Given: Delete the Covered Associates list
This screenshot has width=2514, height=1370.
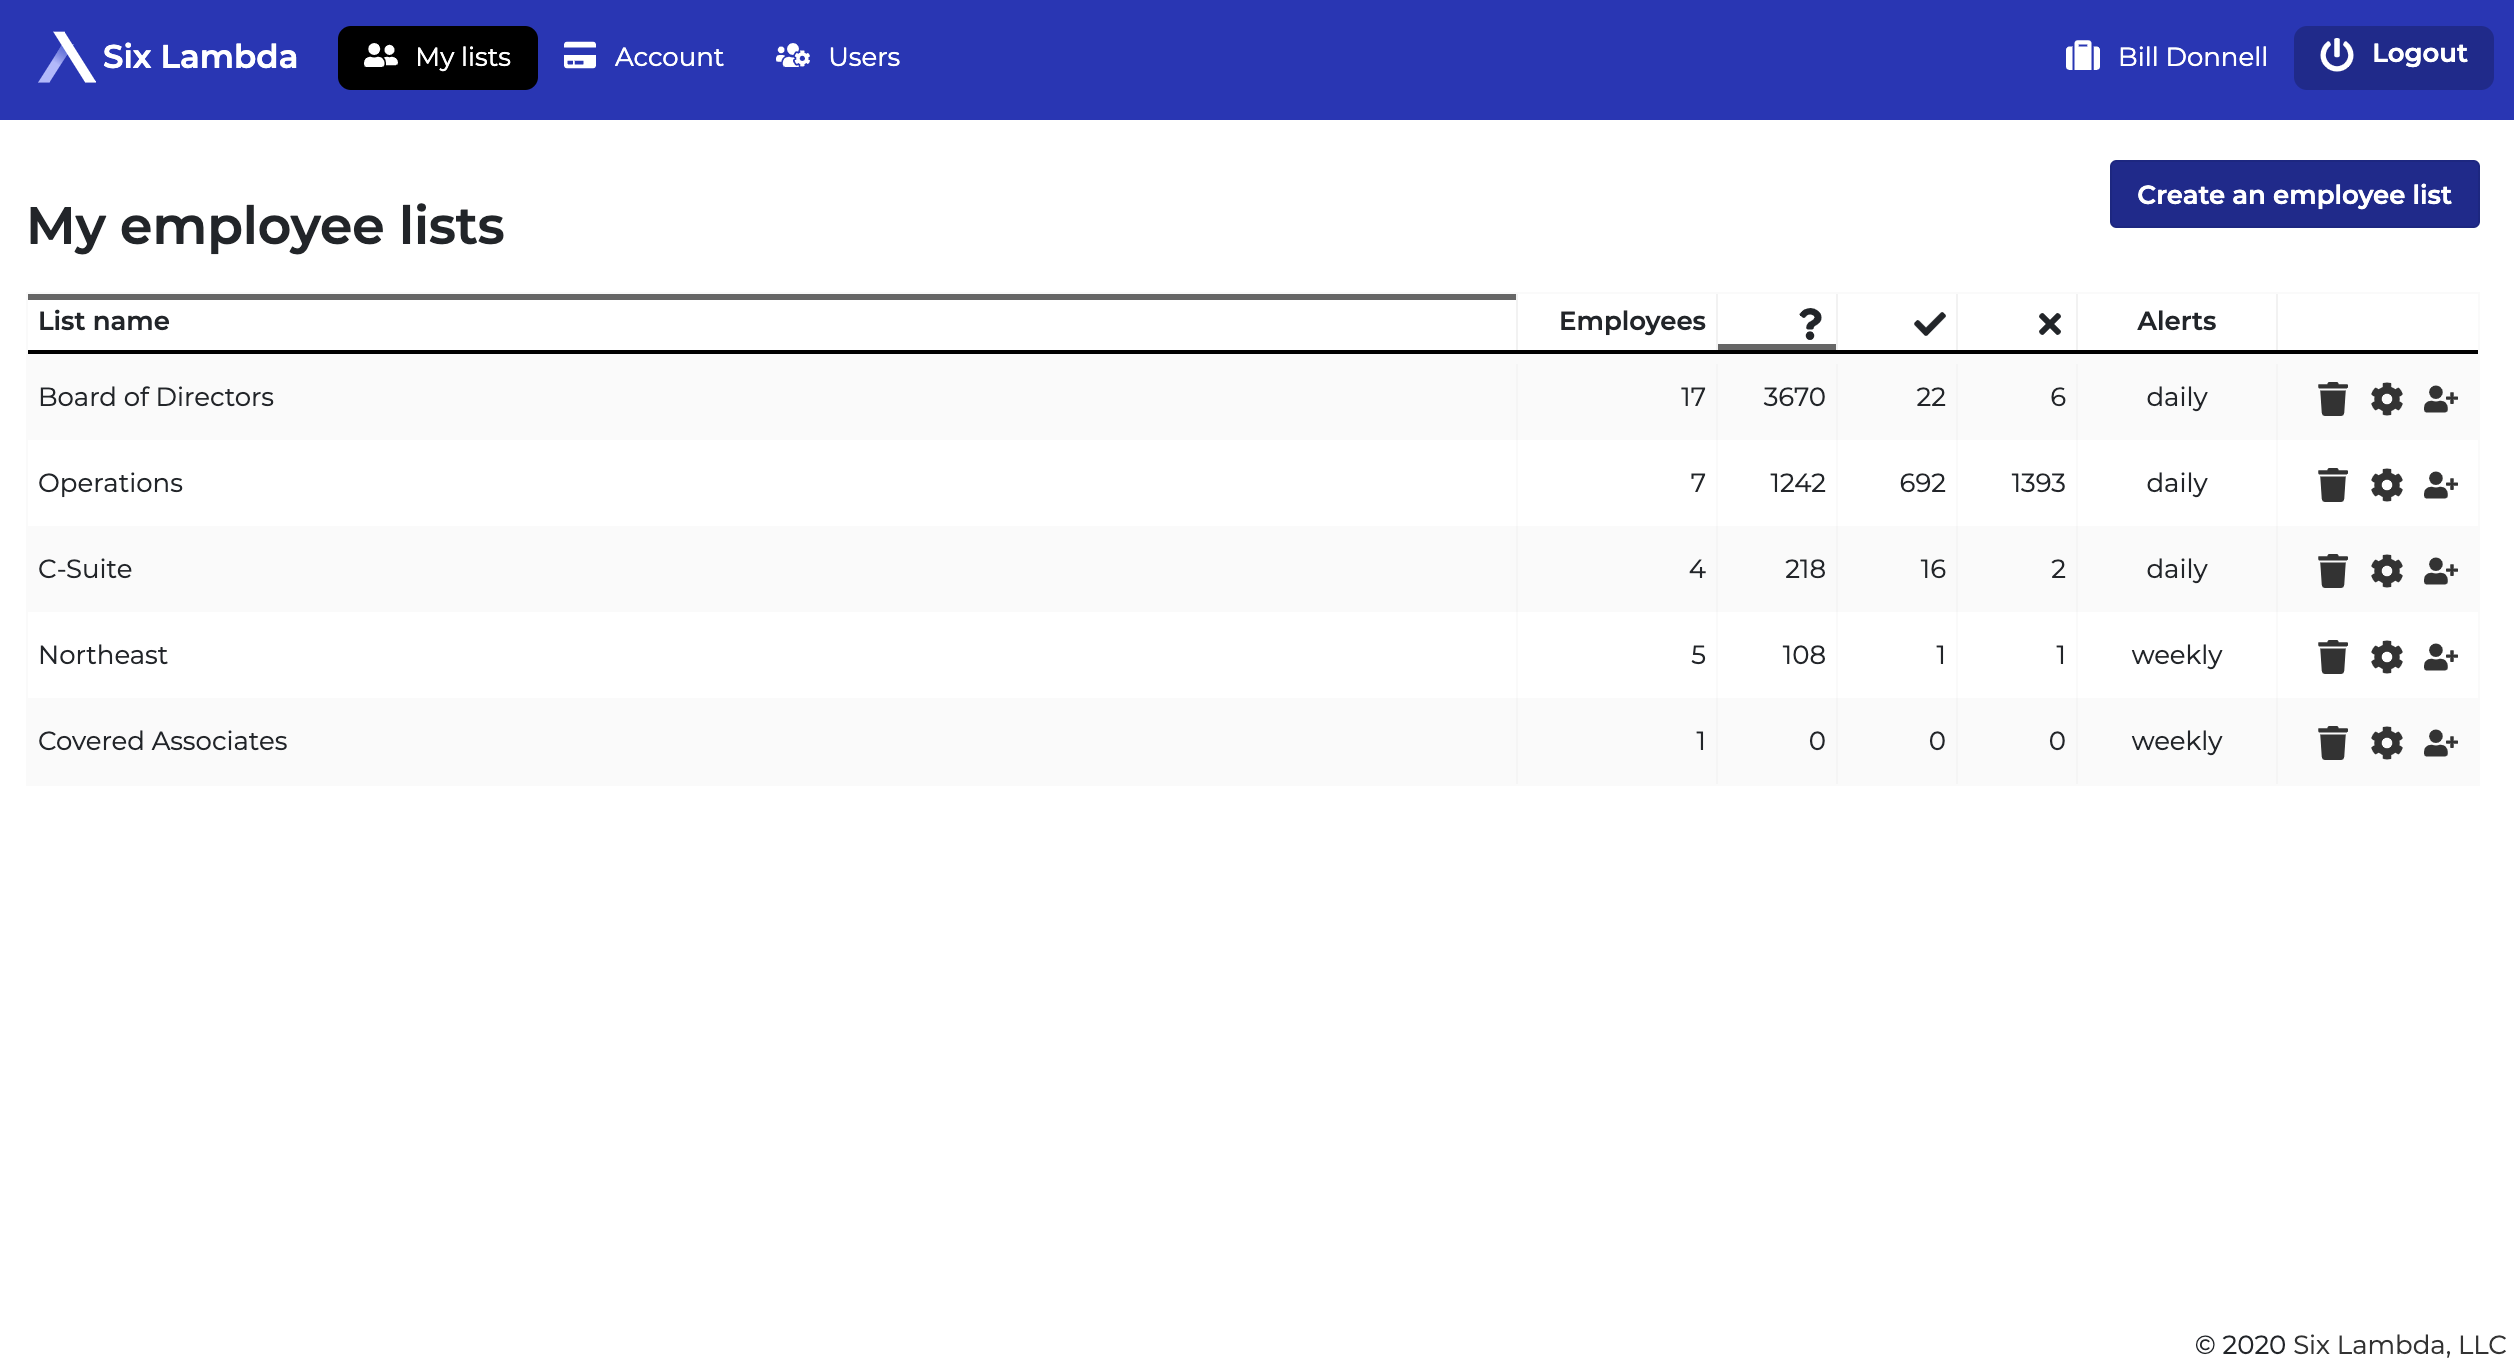Looking at the screenshot, I should [2332, 743].
